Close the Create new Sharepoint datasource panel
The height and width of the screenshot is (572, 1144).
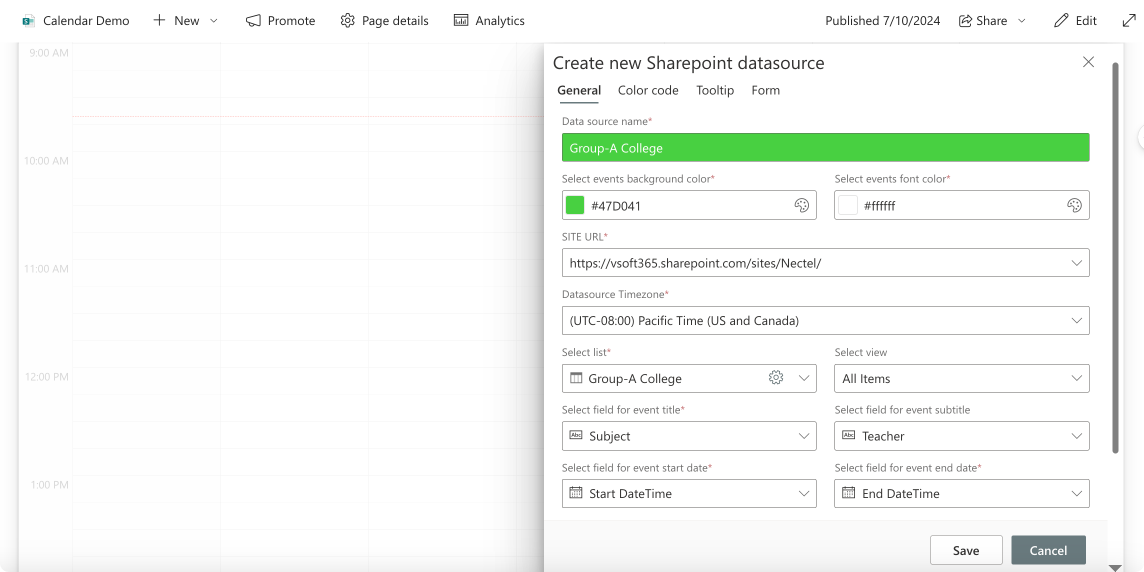[1089, 62]
